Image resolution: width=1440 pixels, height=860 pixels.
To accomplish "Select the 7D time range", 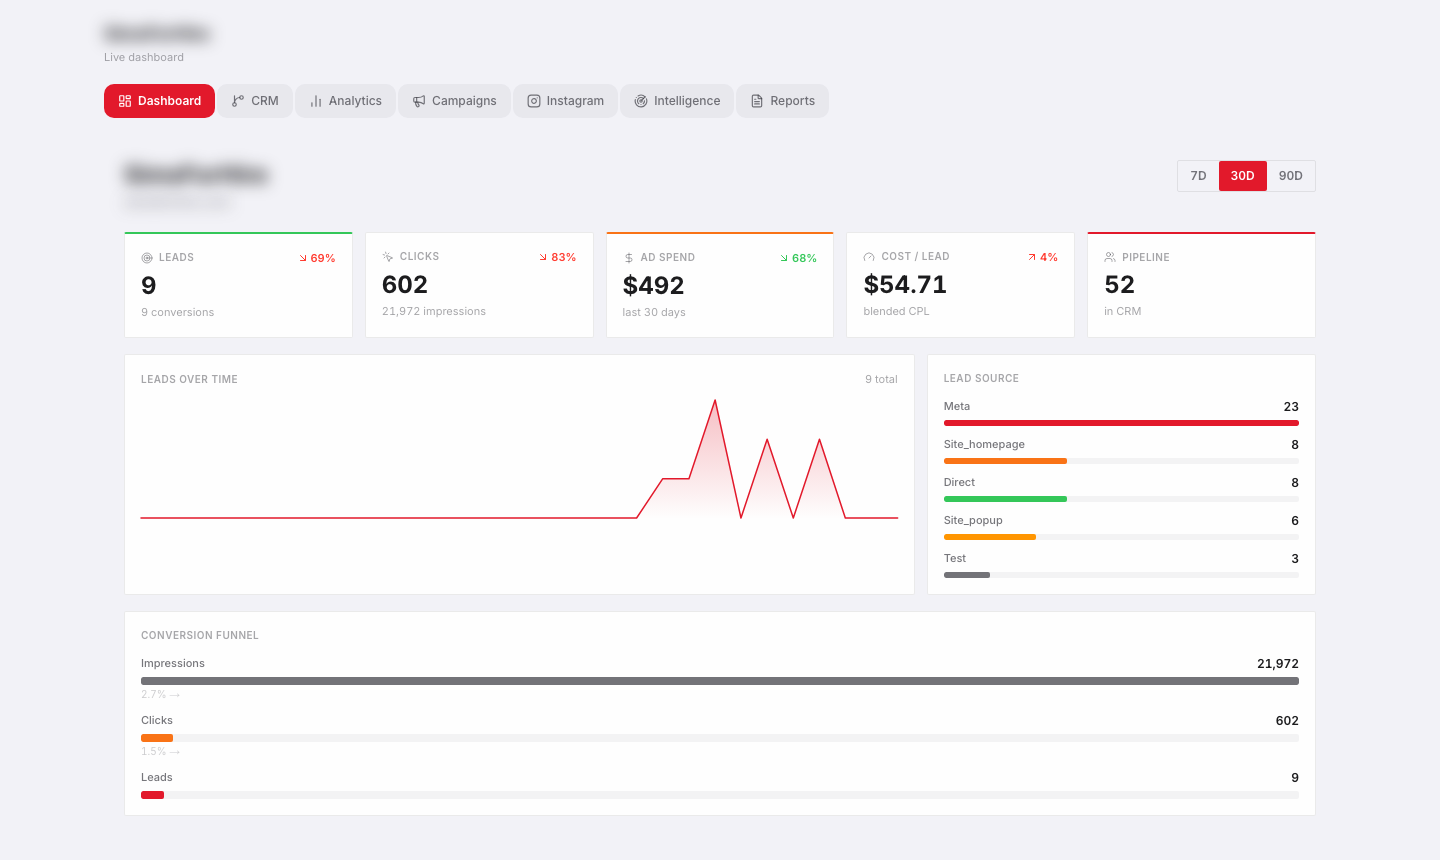I will (1198, 176).
